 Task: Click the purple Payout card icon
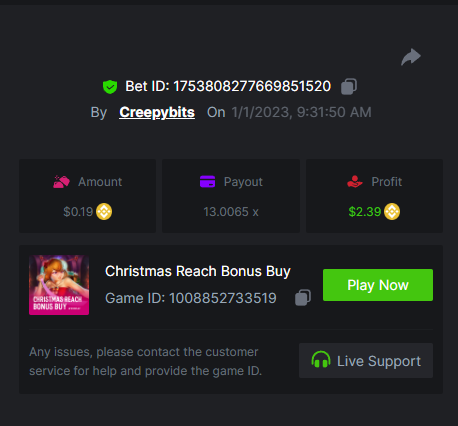pos(207,182)
